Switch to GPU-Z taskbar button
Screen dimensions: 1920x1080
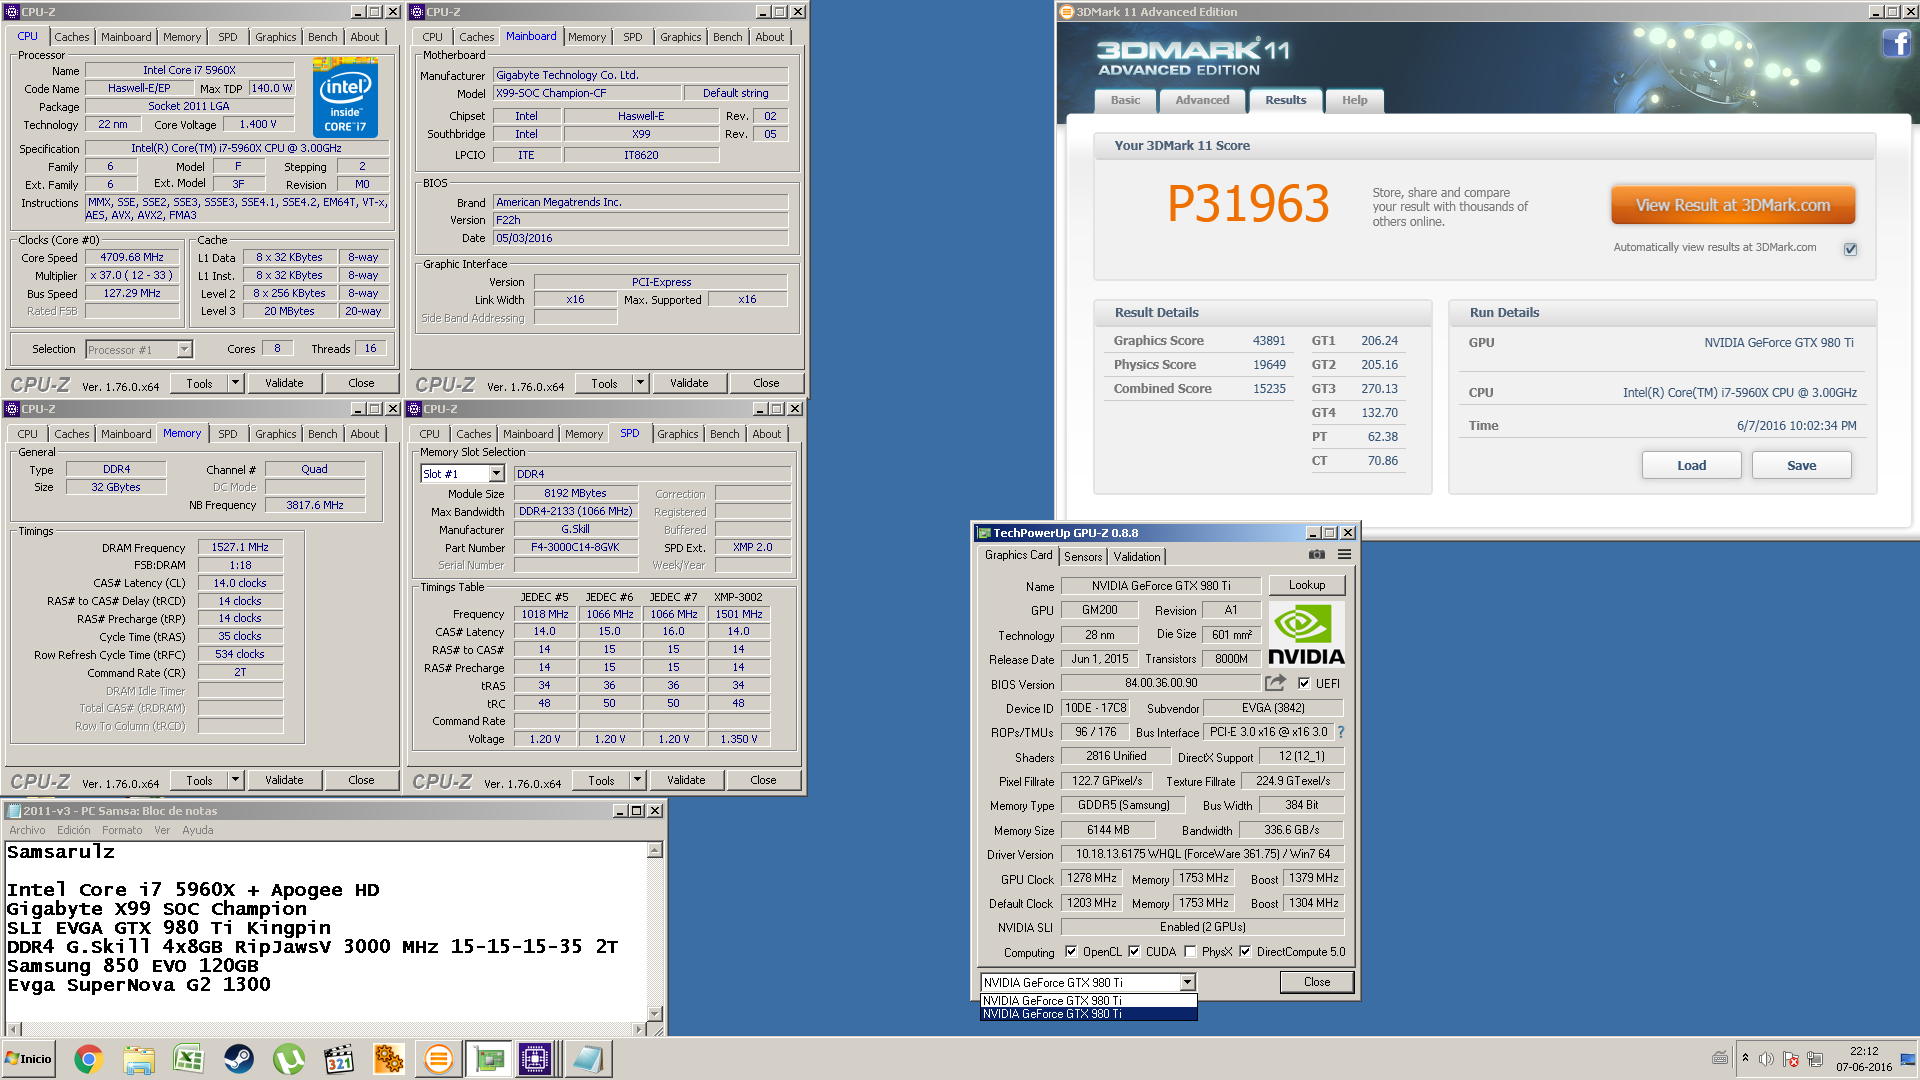point(489,1059)
